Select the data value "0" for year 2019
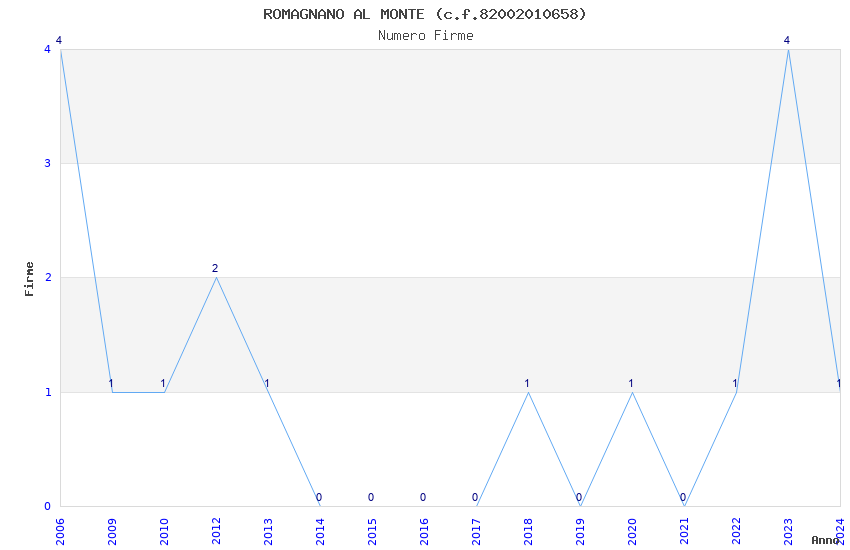Viewport: 850px width, 550px height. (579, 497)
